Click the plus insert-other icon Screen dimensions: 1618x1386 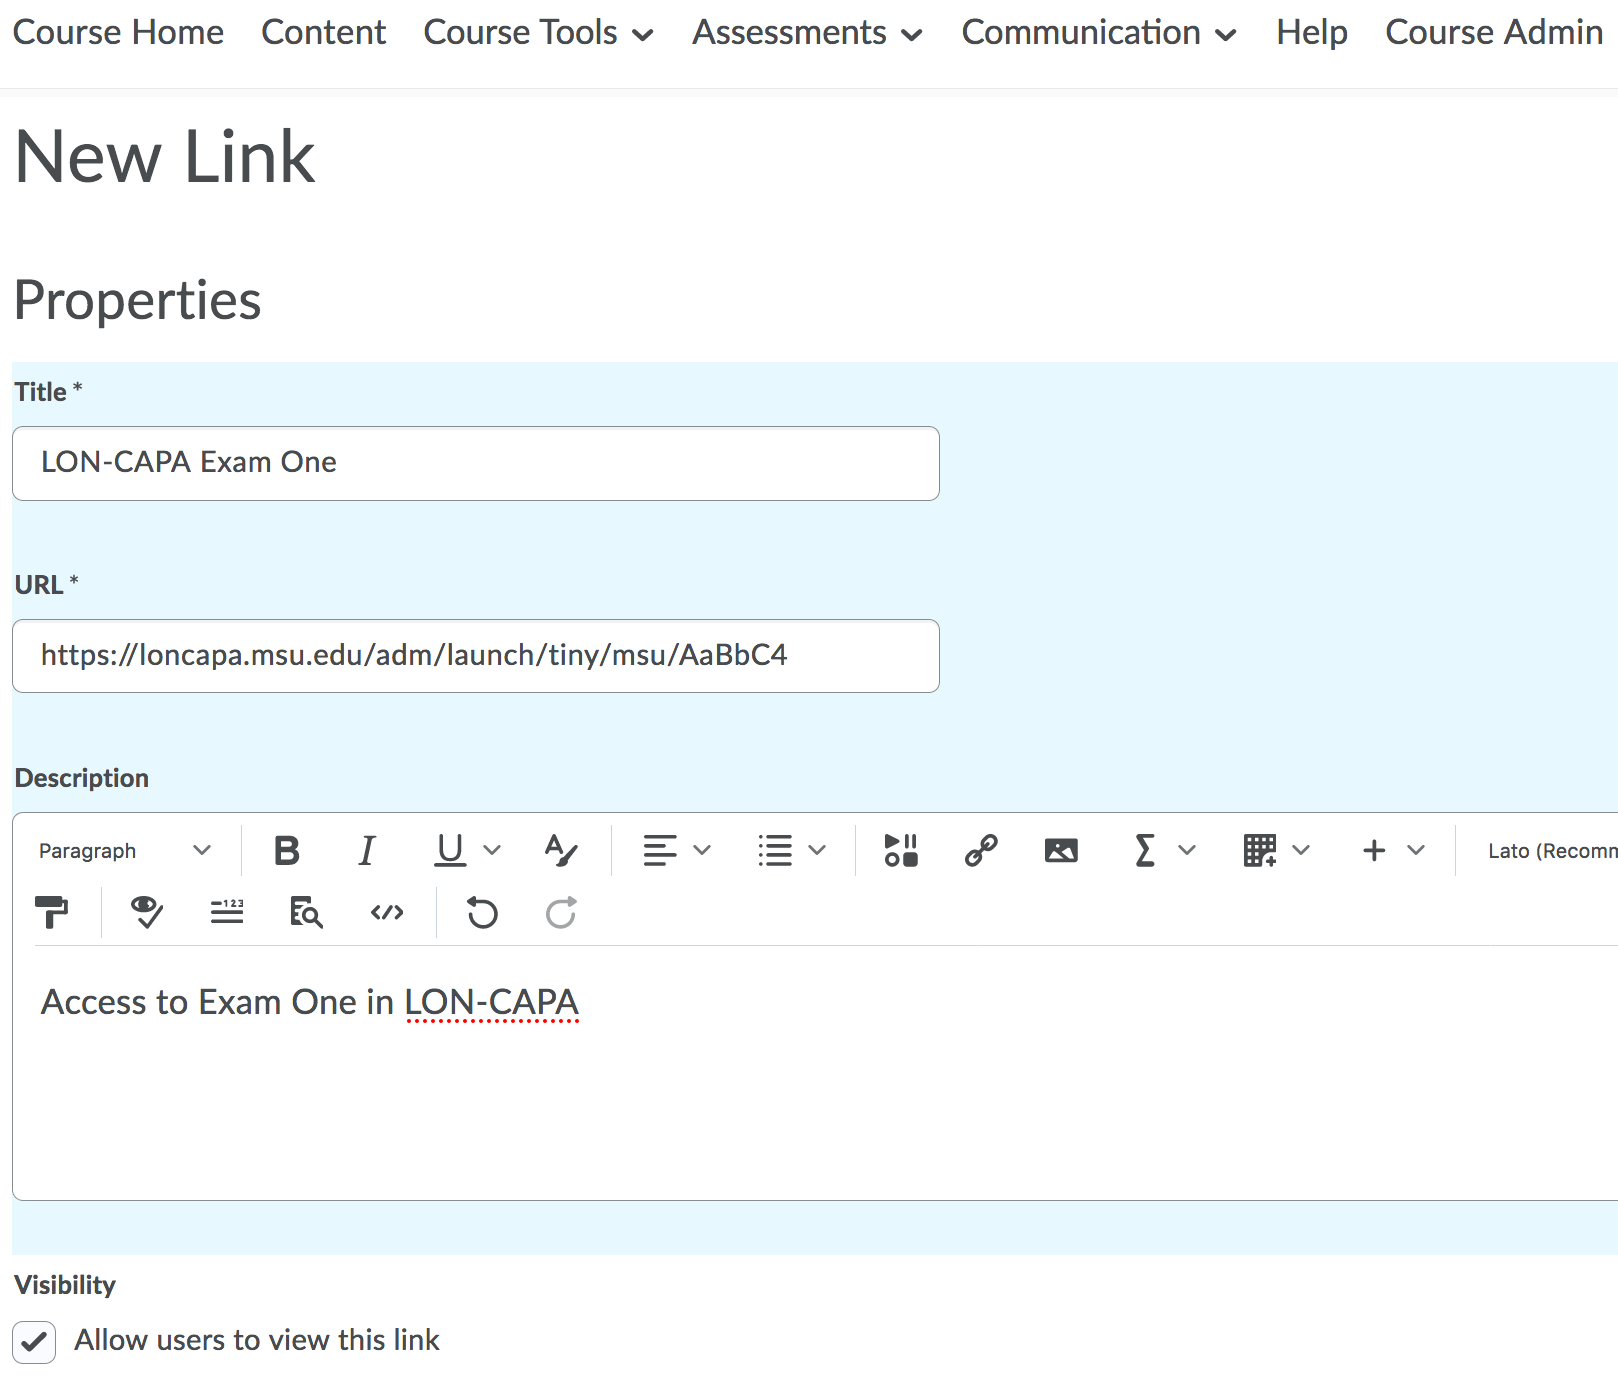[1374, 851]
